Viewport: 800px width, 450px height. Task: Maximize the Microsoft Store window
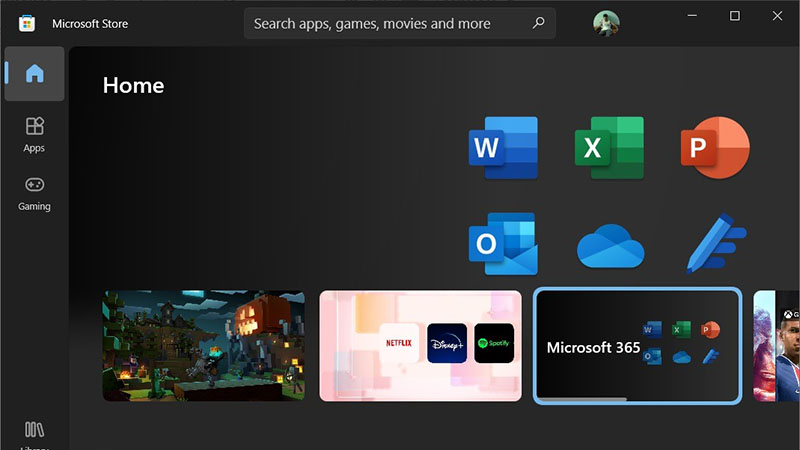(735, 16)
